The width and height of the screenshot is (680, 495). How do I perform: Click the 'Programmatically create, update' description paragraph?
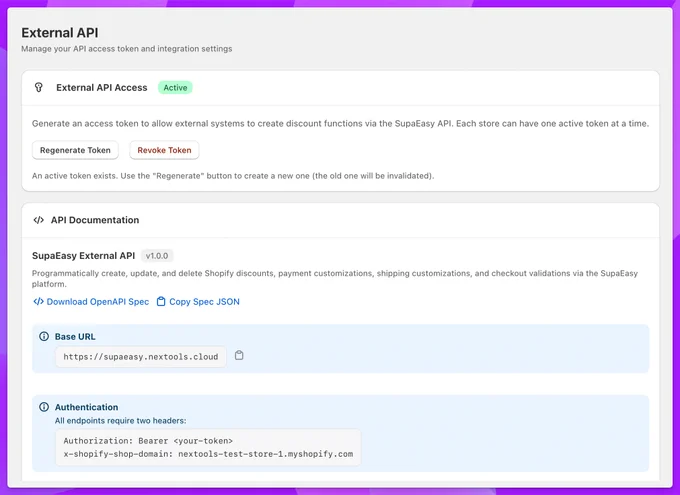[x=335, y=279]
